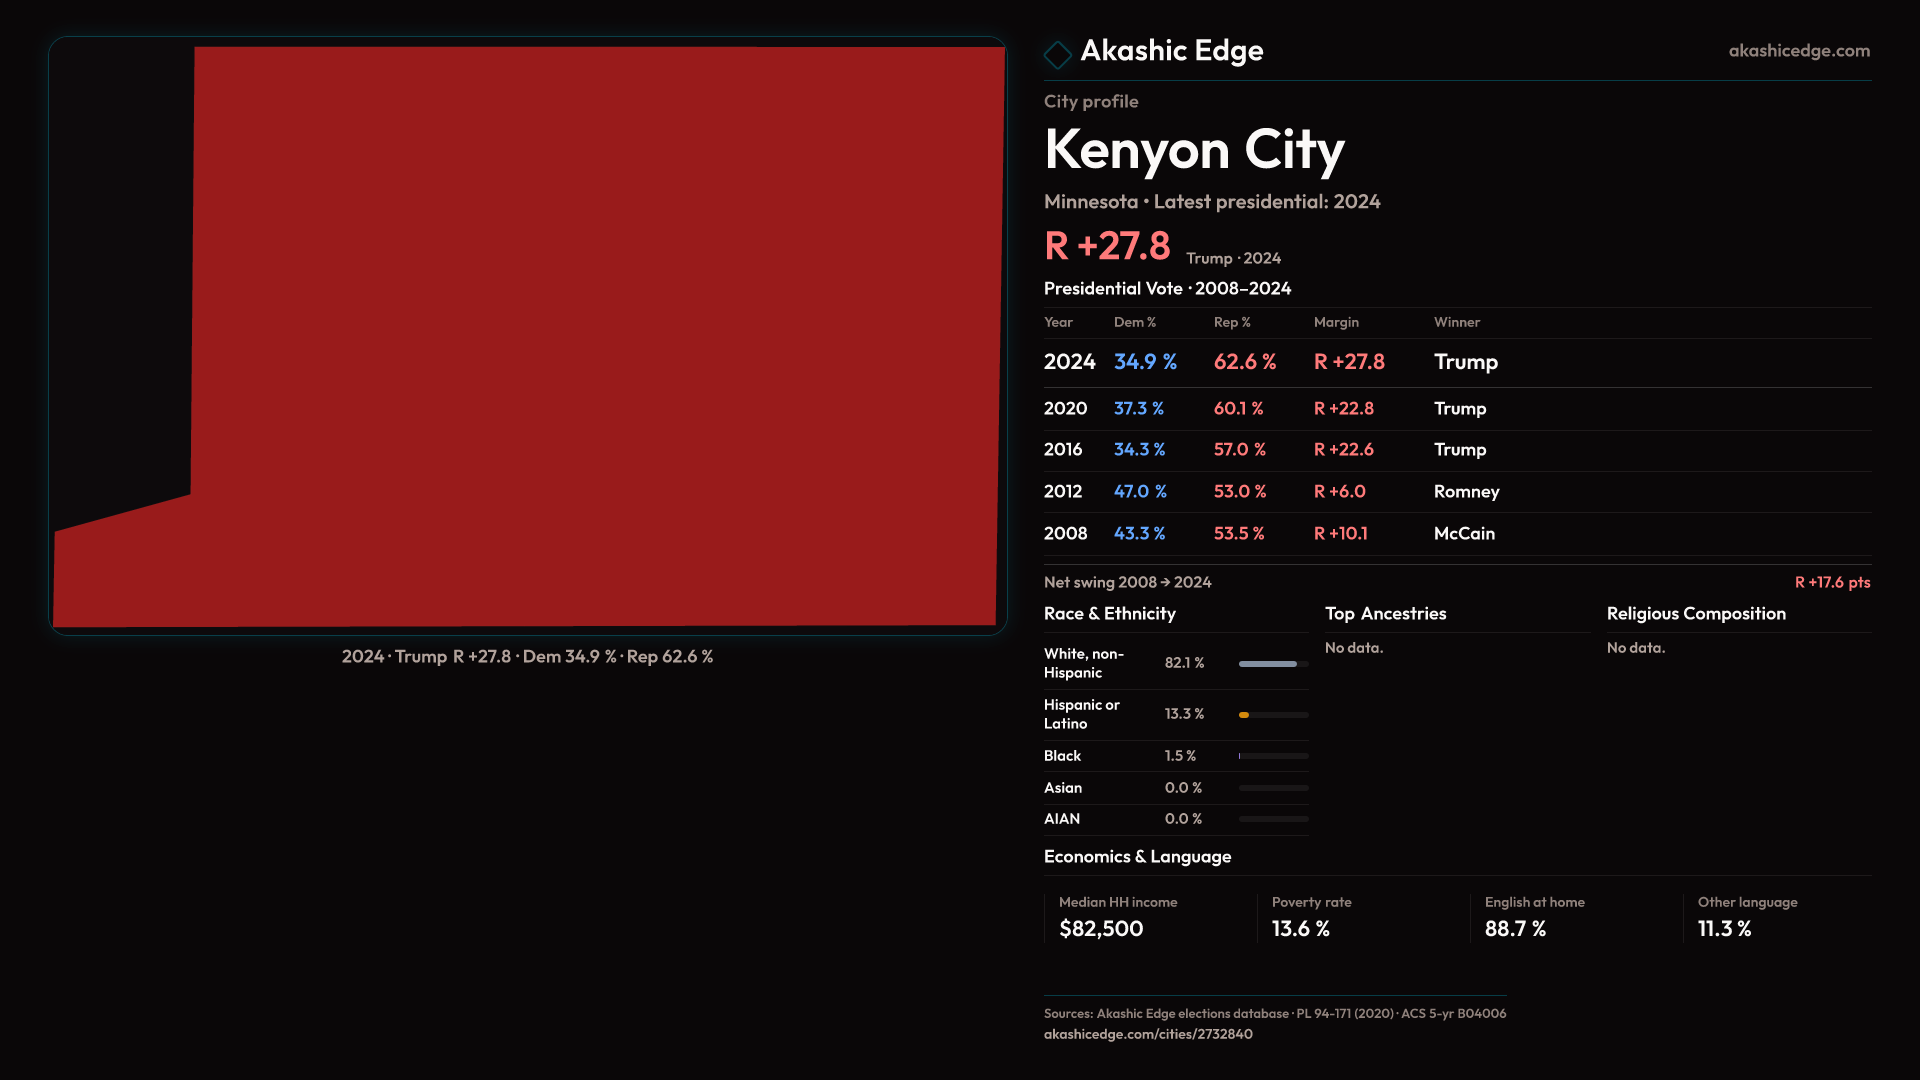Click the akashicedge.com/cities/2732840 footer URL
This screenshot has height=1080, width=1920.
tap(1147, 1034)
